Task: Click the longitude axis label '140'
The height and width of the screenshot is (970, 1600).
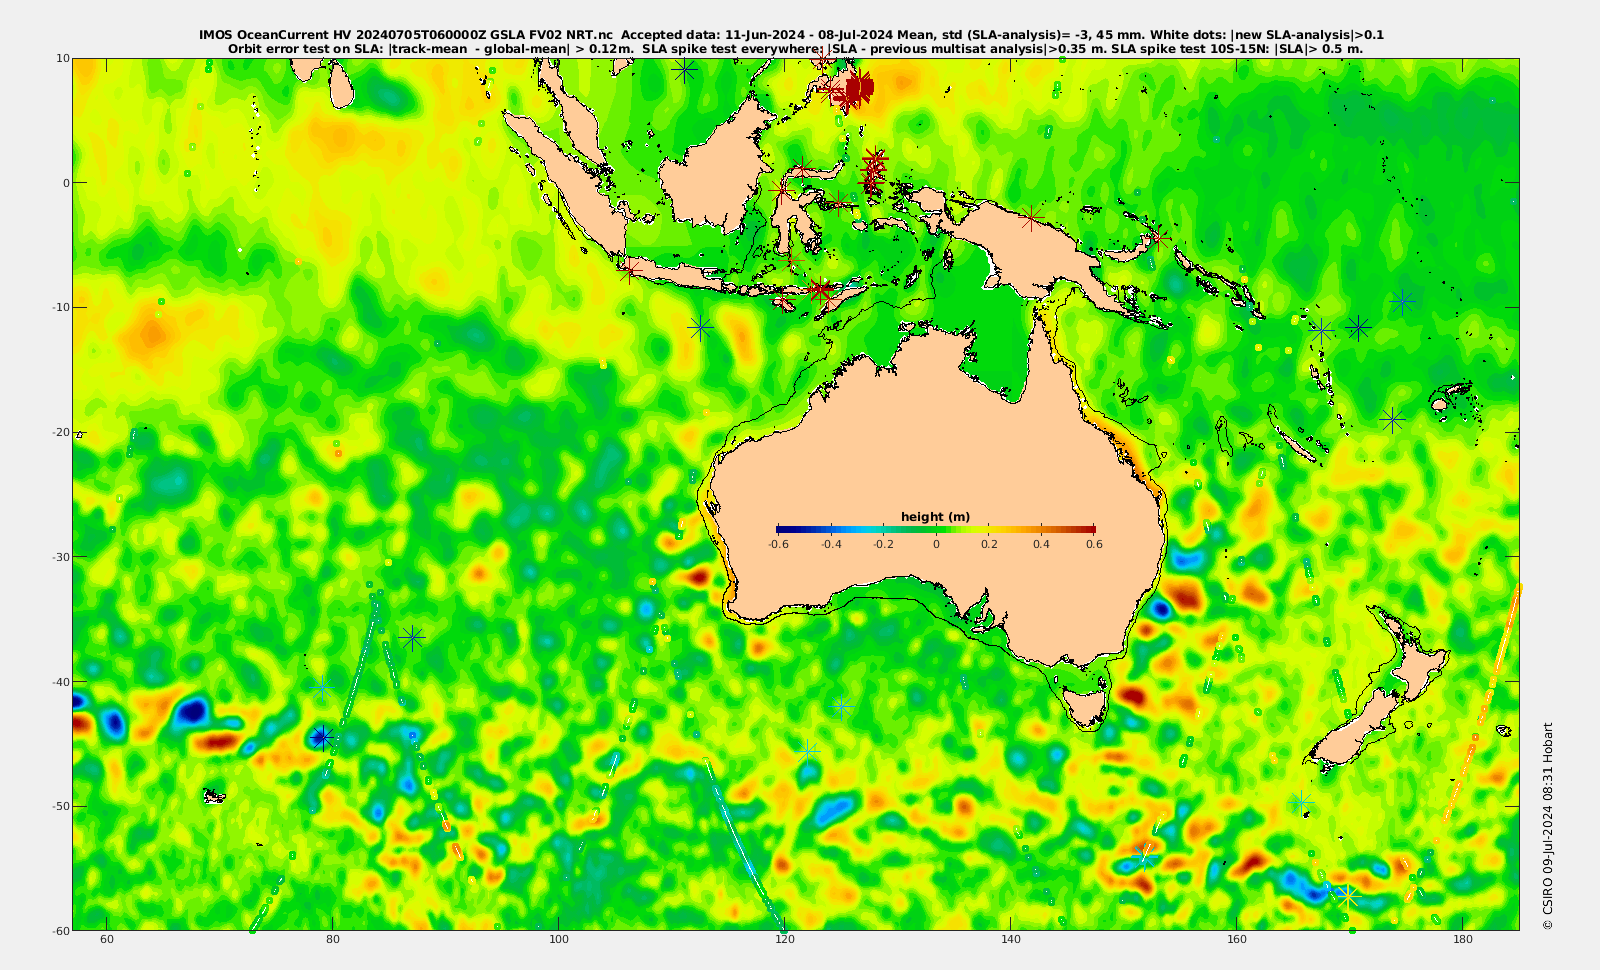Action: tap(1010, 939)
